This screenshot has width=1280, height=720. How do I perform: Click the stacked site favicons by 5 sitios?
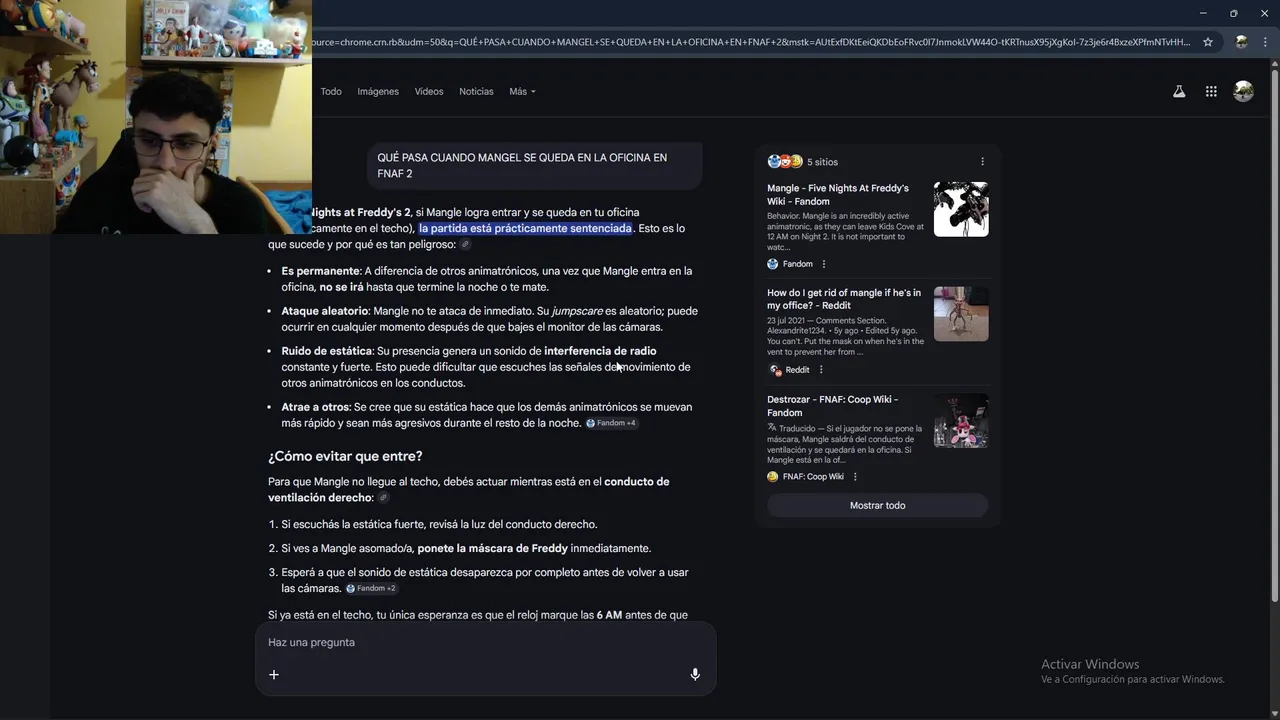pos(785,161)
